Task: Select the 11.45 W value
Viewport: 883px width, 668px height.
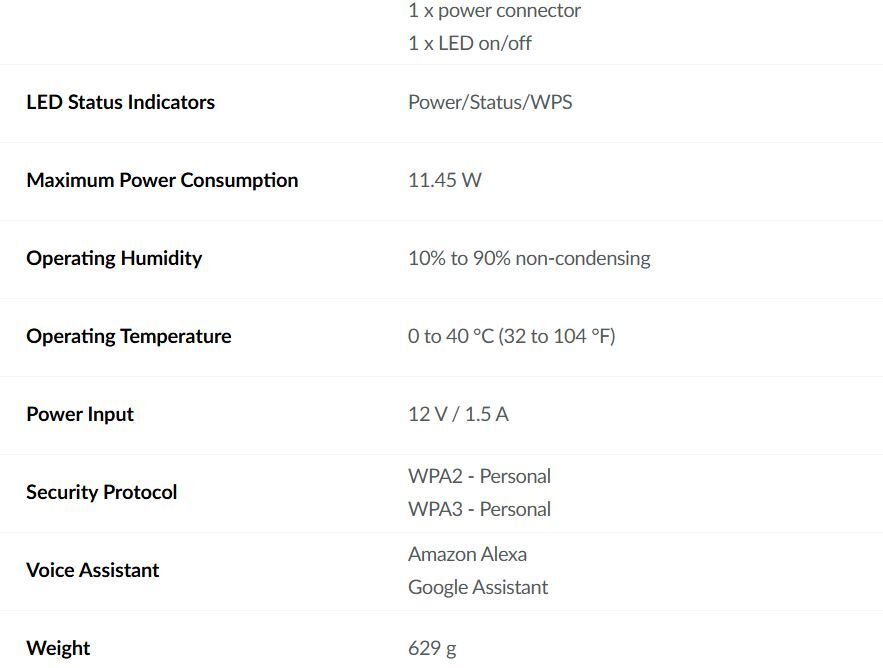Action: click(x=445, y=180)
